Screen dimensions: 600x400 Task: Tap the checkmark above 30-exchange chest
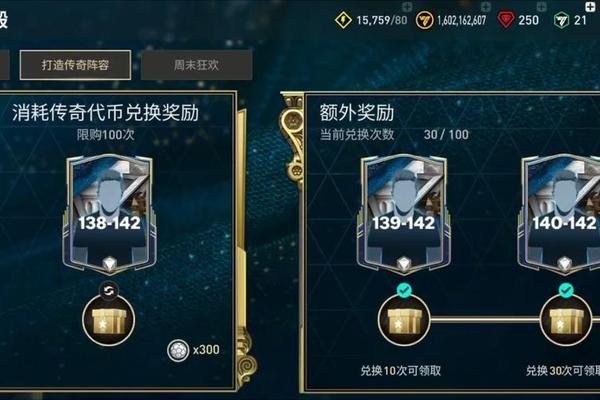click(x=566, y=290)
